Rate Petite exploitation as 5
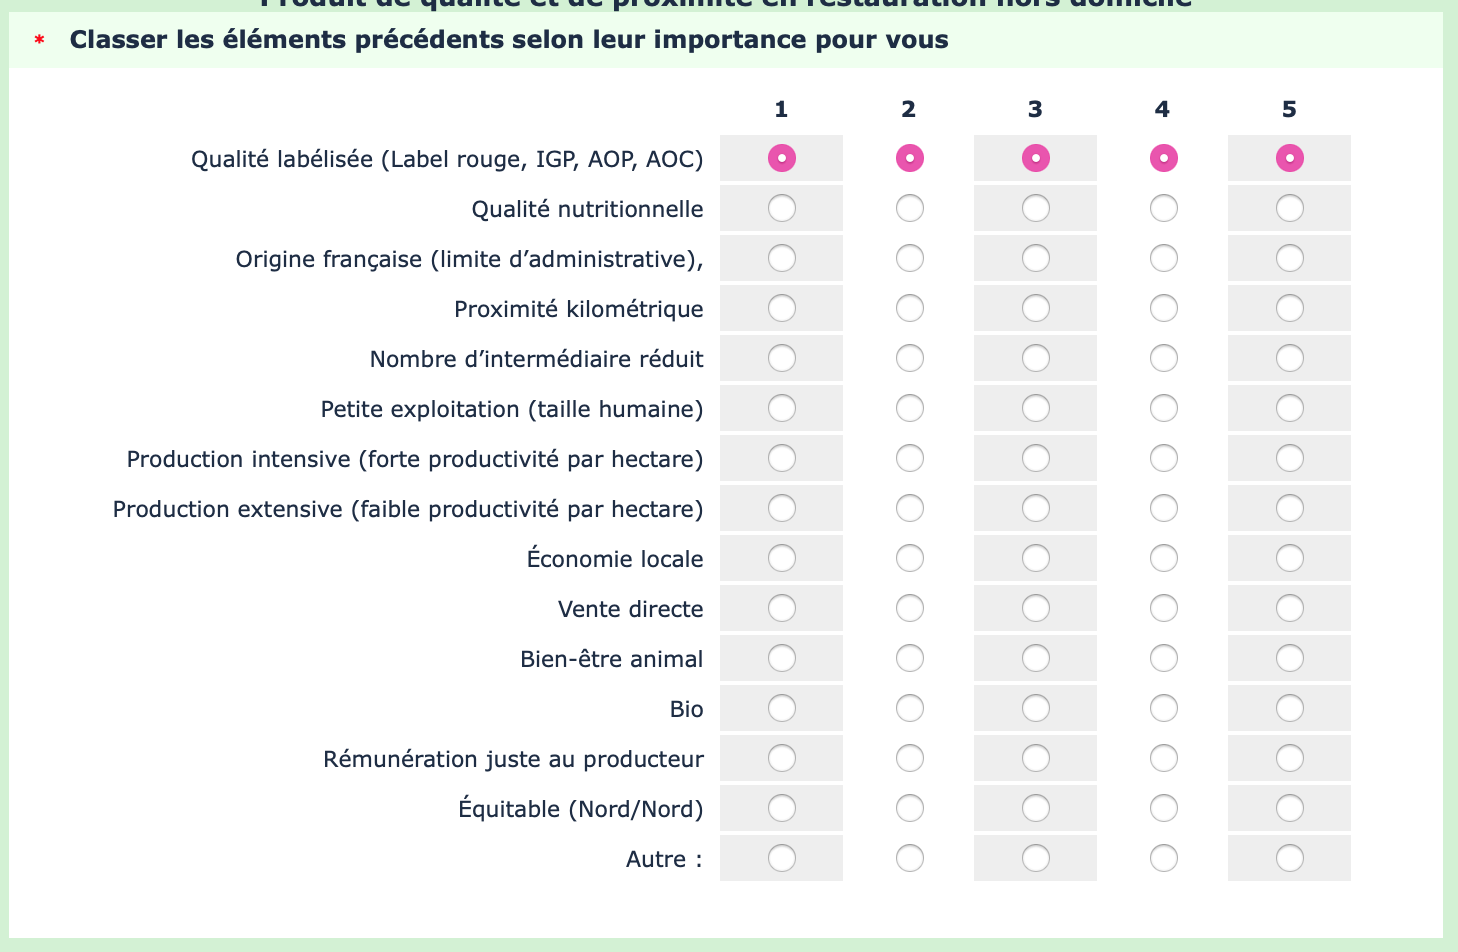Screen dimensions: 1458x952 point(1290,408)
